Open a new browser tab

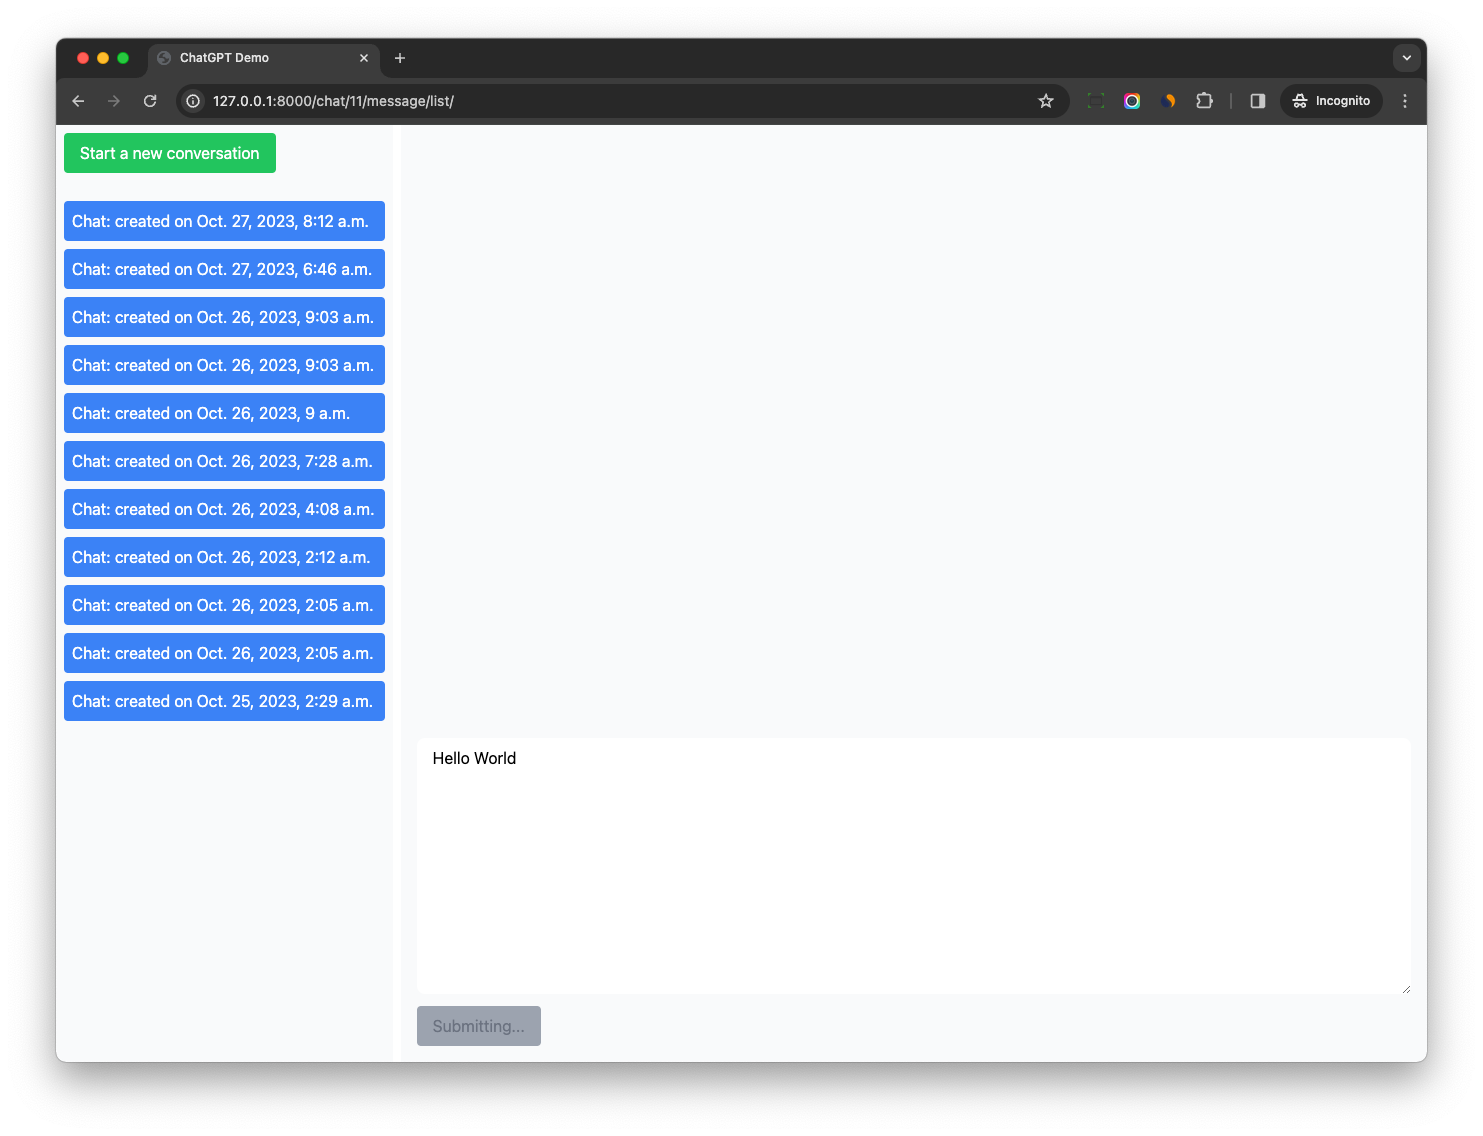(400, 58)
